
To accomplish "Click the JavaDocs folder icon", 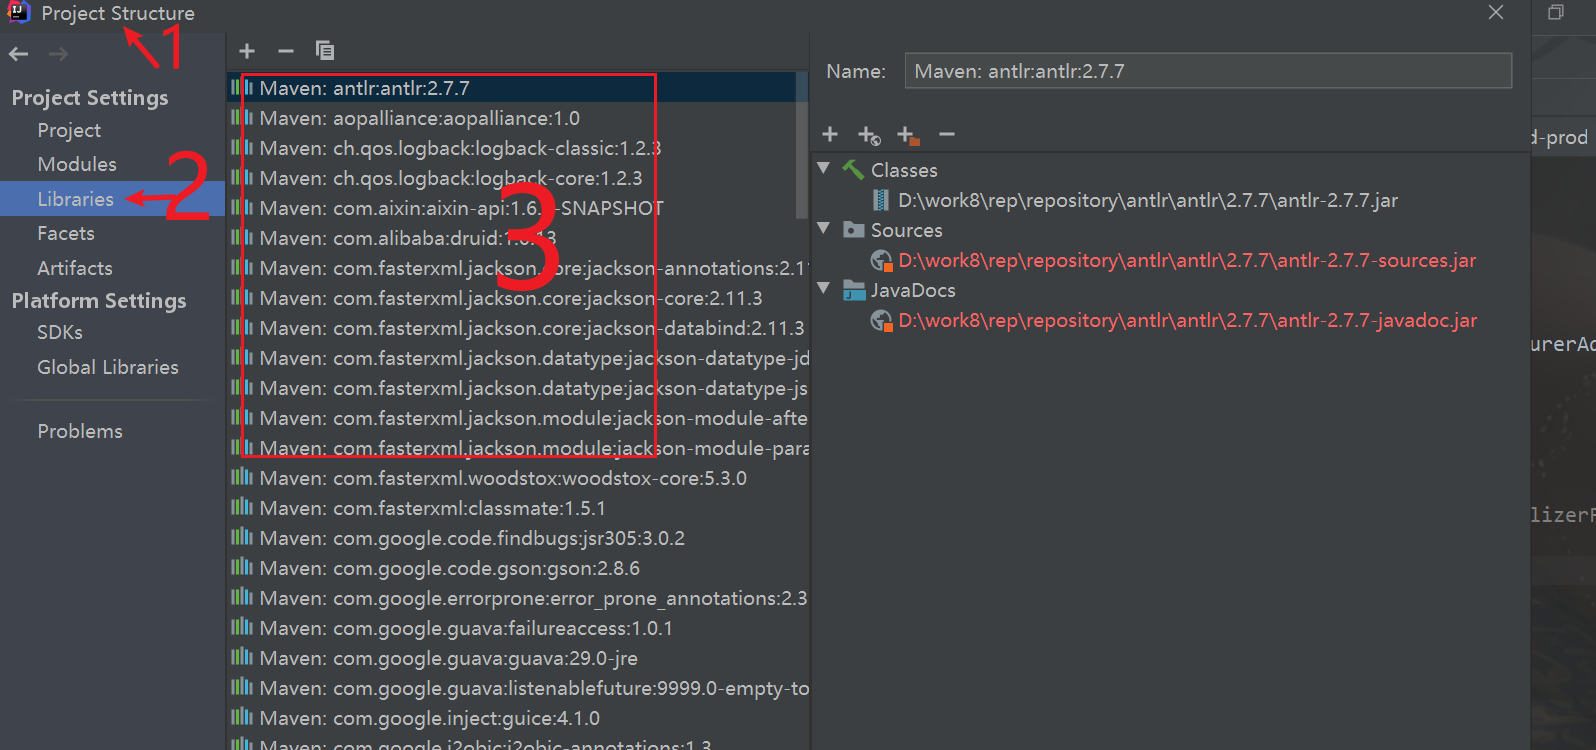I will click(x=853, y=290).
